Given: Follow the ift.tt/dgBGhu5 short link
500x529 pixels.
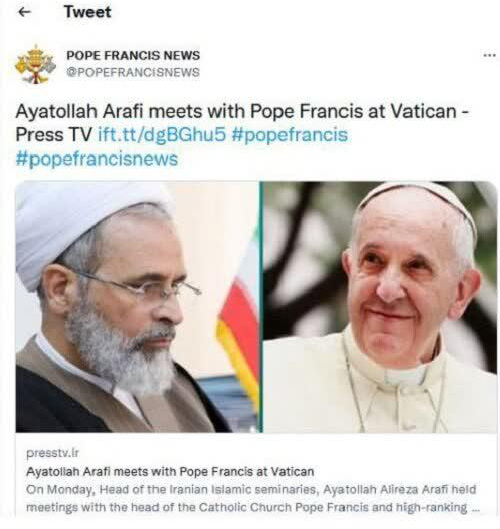Looking at the screenshot, I should (162, 135).
